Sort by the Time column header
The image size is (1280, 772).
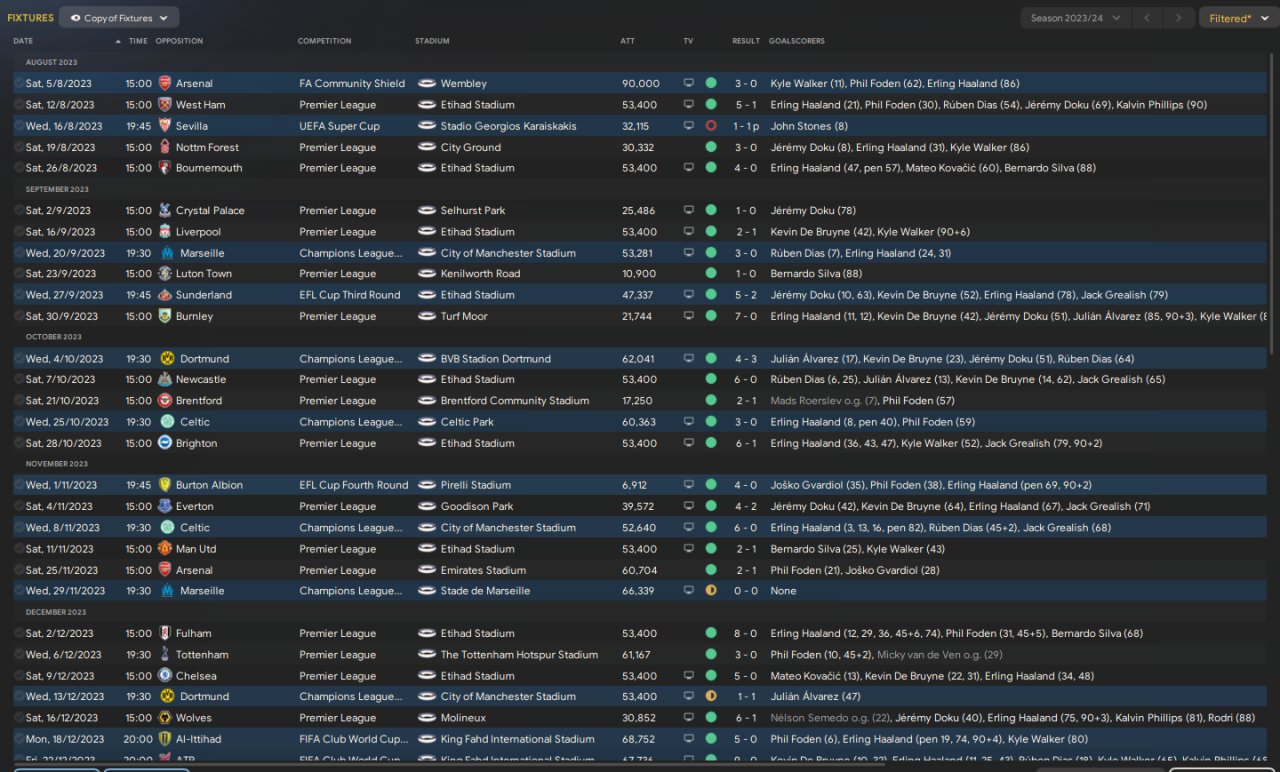tap(138, 41)
